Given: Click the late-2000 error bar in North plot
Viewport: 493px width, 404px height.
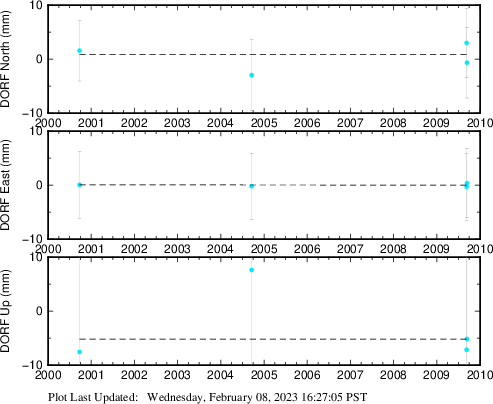Looking at the screenshot, I should 79,51.
